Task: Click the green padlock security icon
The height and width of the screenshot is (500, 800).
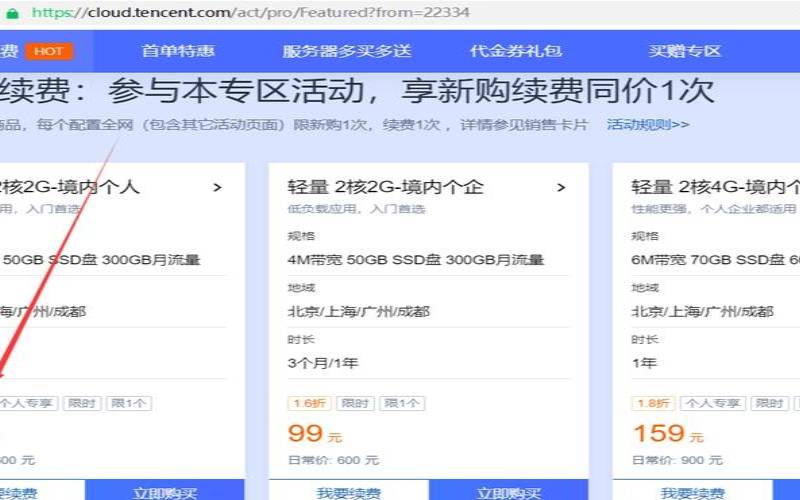Action: tap(11, 13)
